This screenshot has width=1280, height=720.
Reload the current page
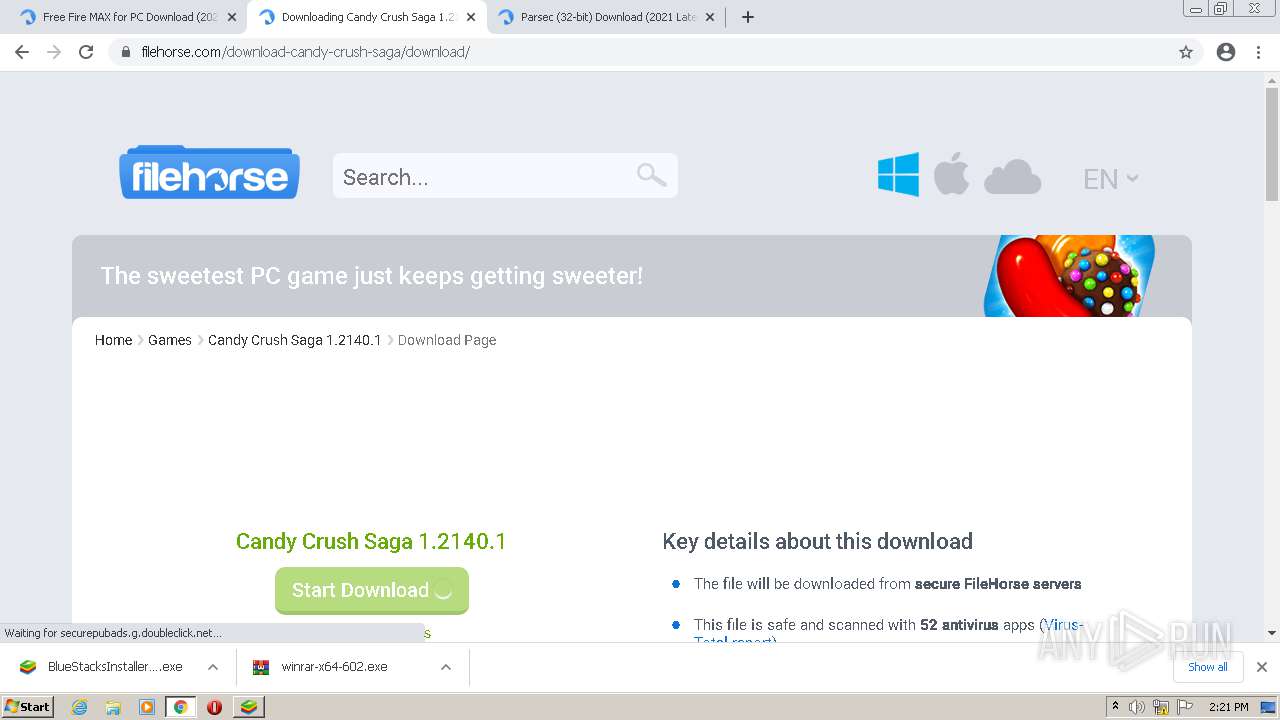tap(86, 52)
